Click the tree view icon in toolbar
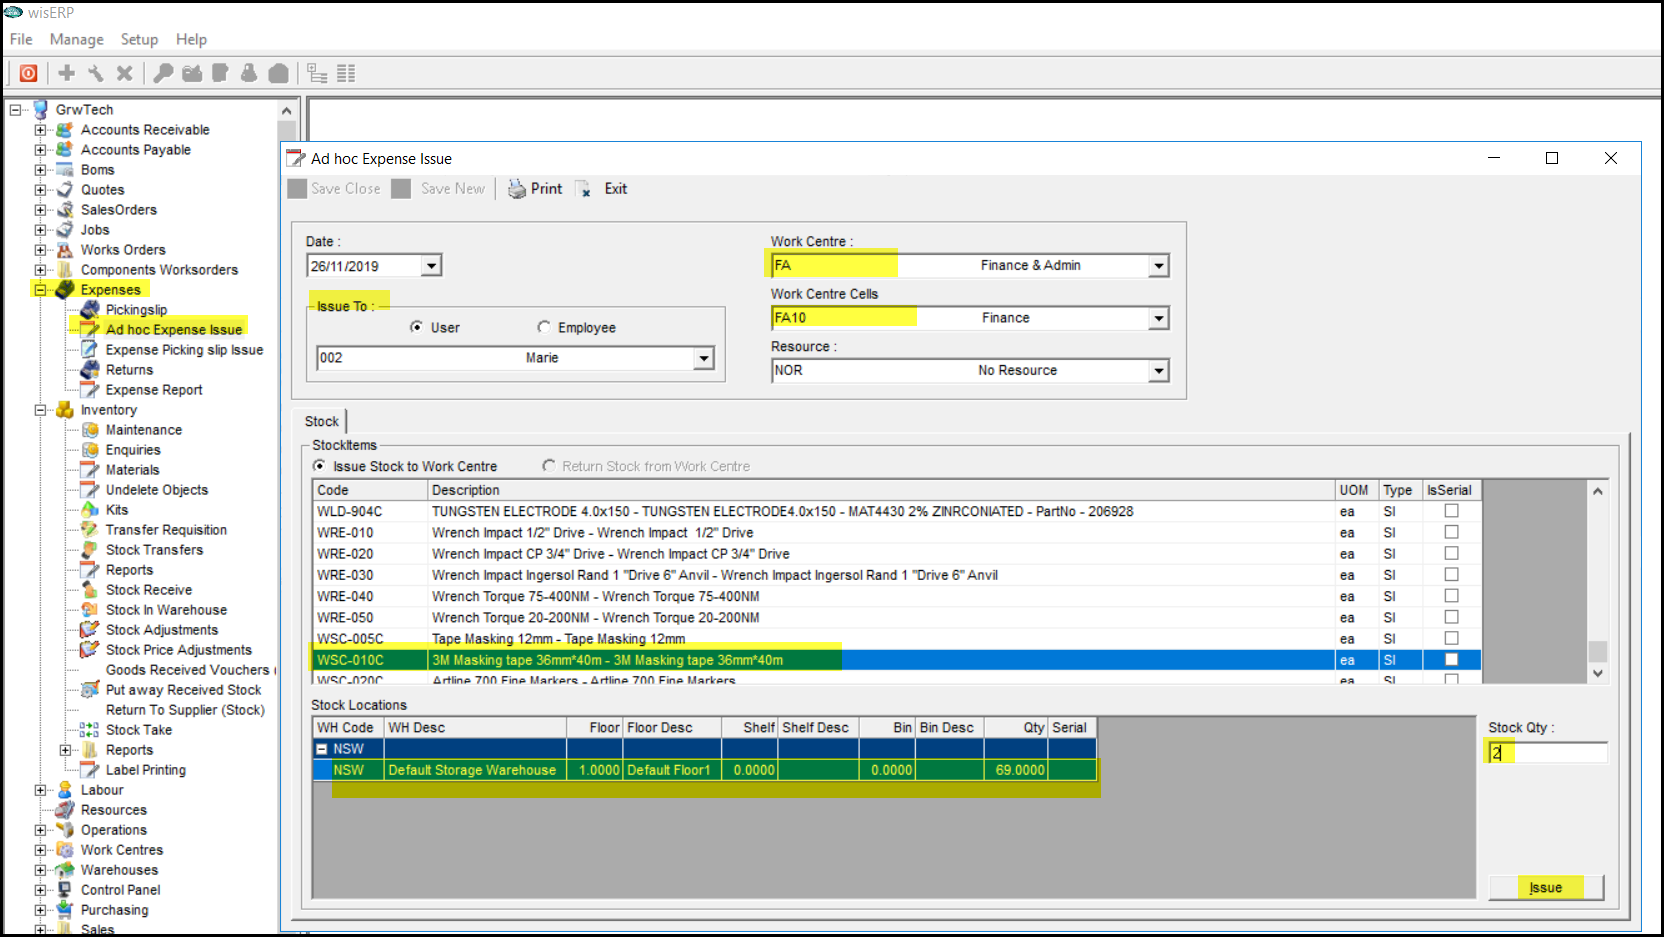This screenshot has width=1664, height=937. pos(317,73)
